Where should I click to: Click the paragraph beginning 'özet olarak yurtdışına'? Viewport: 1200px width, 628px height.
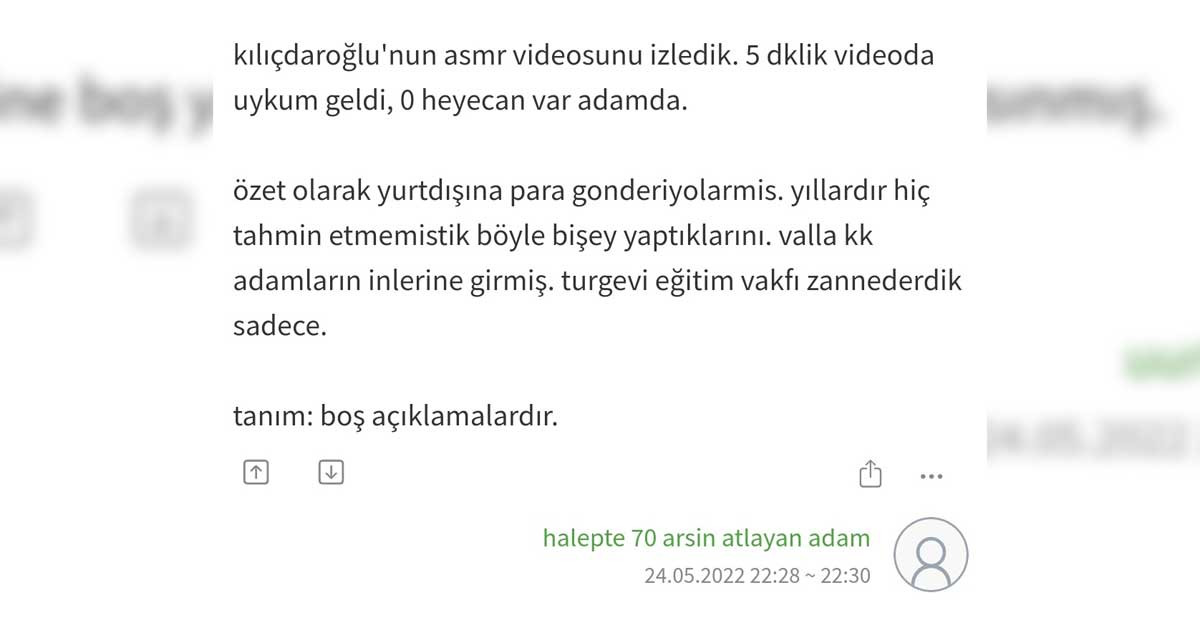pyautogui.click(x=597, y=258)
